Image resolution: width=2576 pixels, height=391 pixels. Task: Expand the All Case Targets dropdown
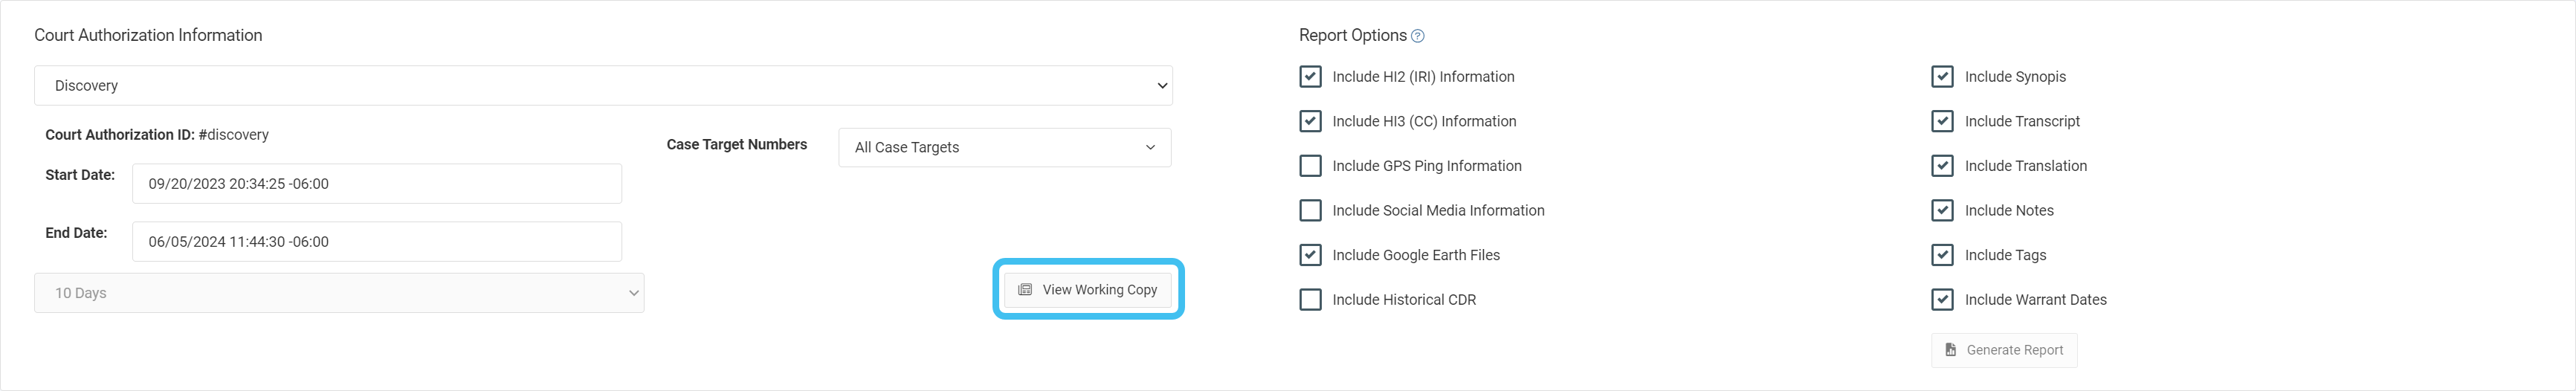tap(1004, 147)
